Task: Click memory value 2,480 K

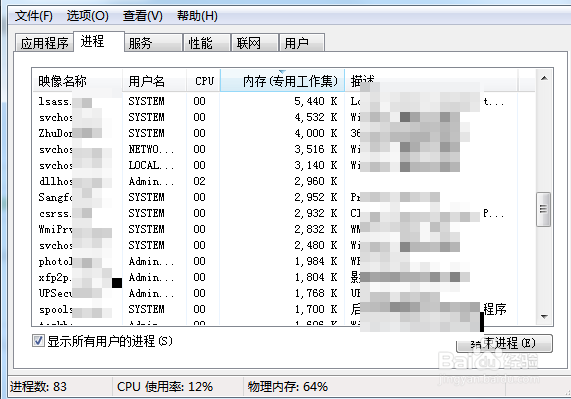Action: pos(316,245)
